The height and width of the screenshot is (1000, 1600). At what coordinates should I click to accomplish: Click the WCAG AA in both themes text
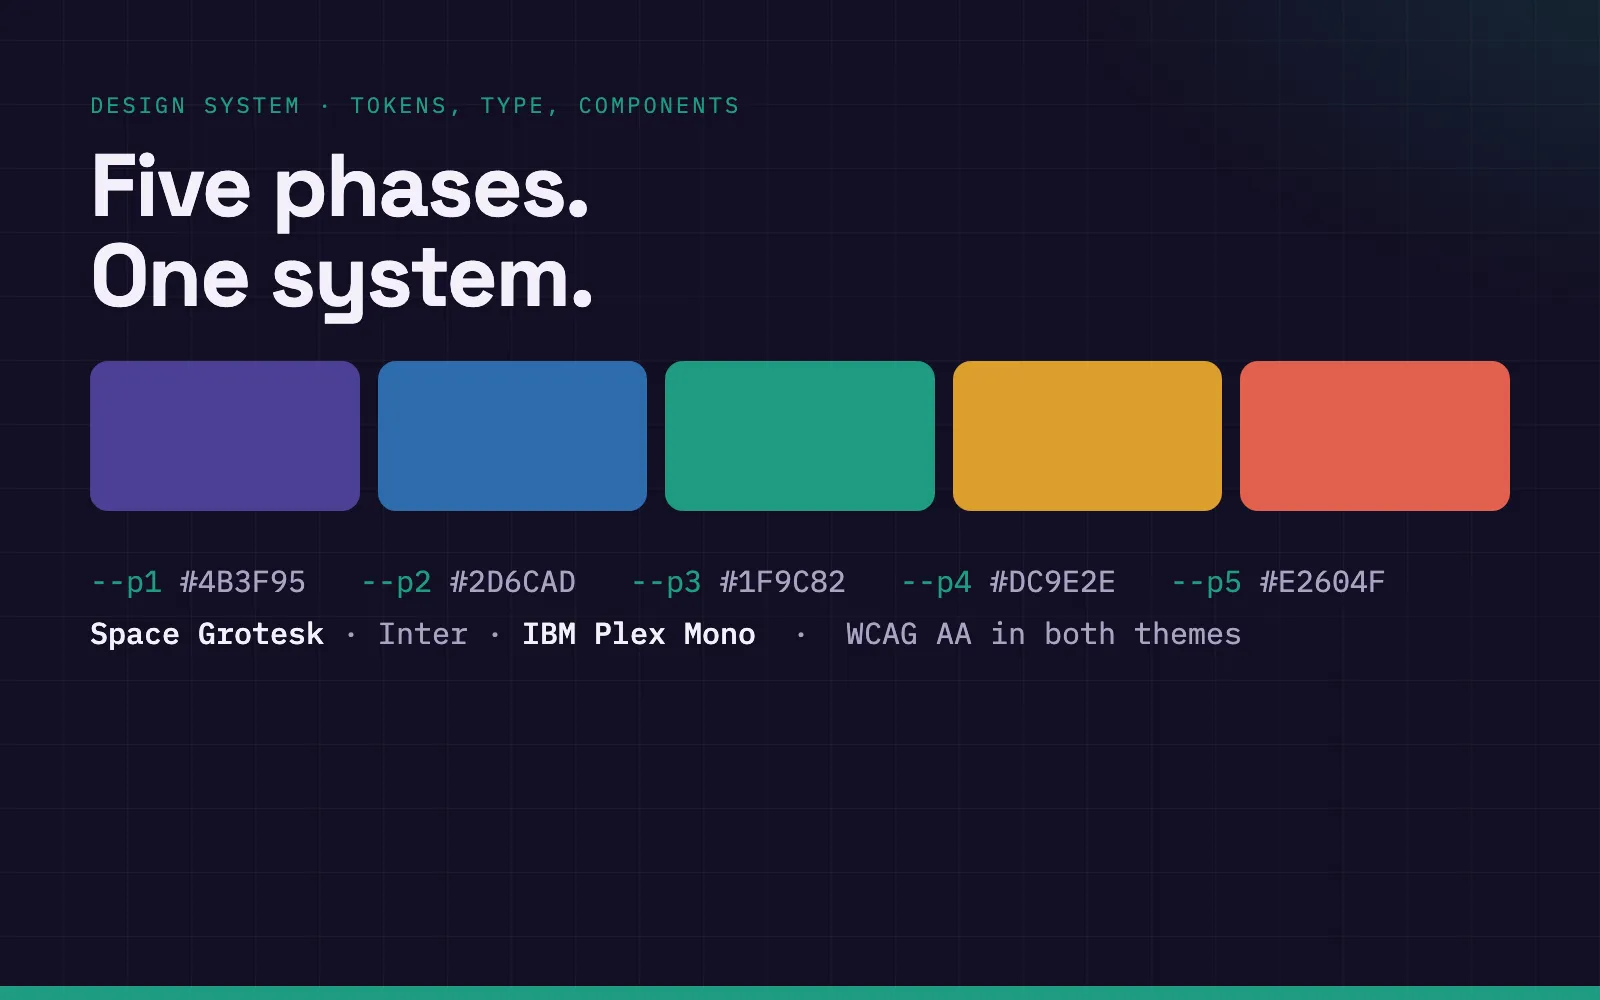pyautogui.click(x=1044, y=634)
